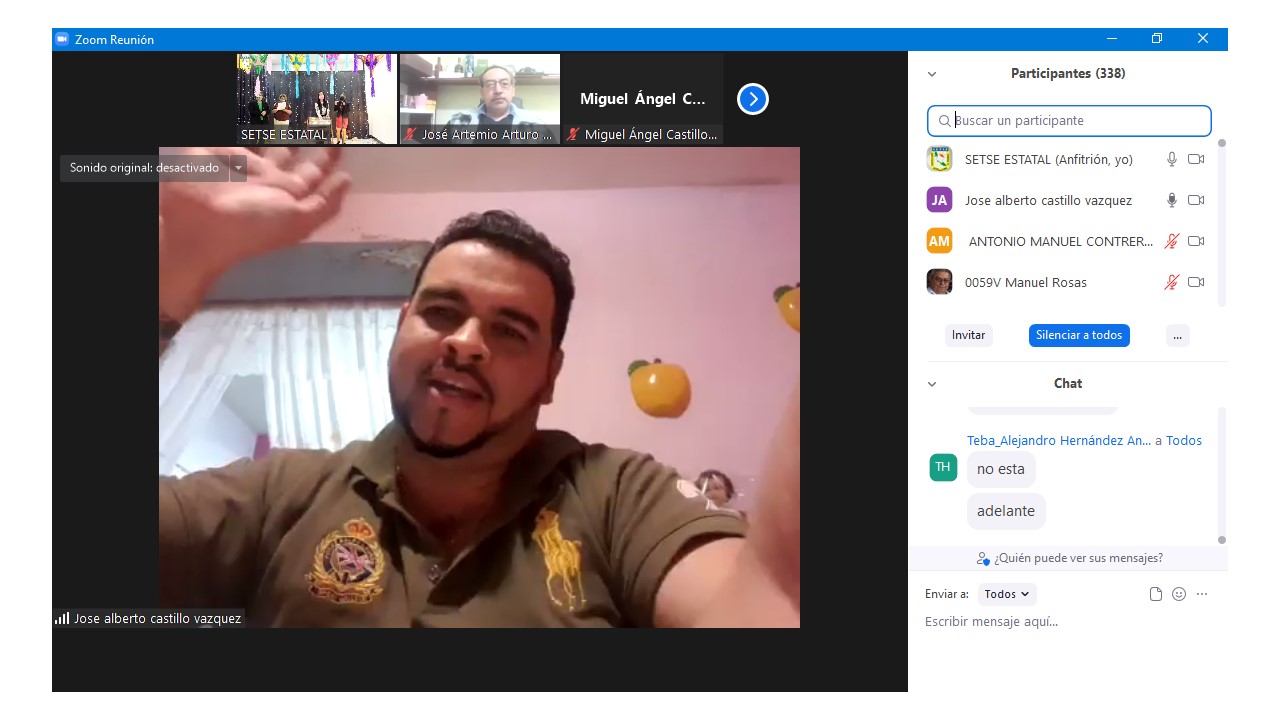Click Todos recipient link in chat header

tap(1184, 440)
